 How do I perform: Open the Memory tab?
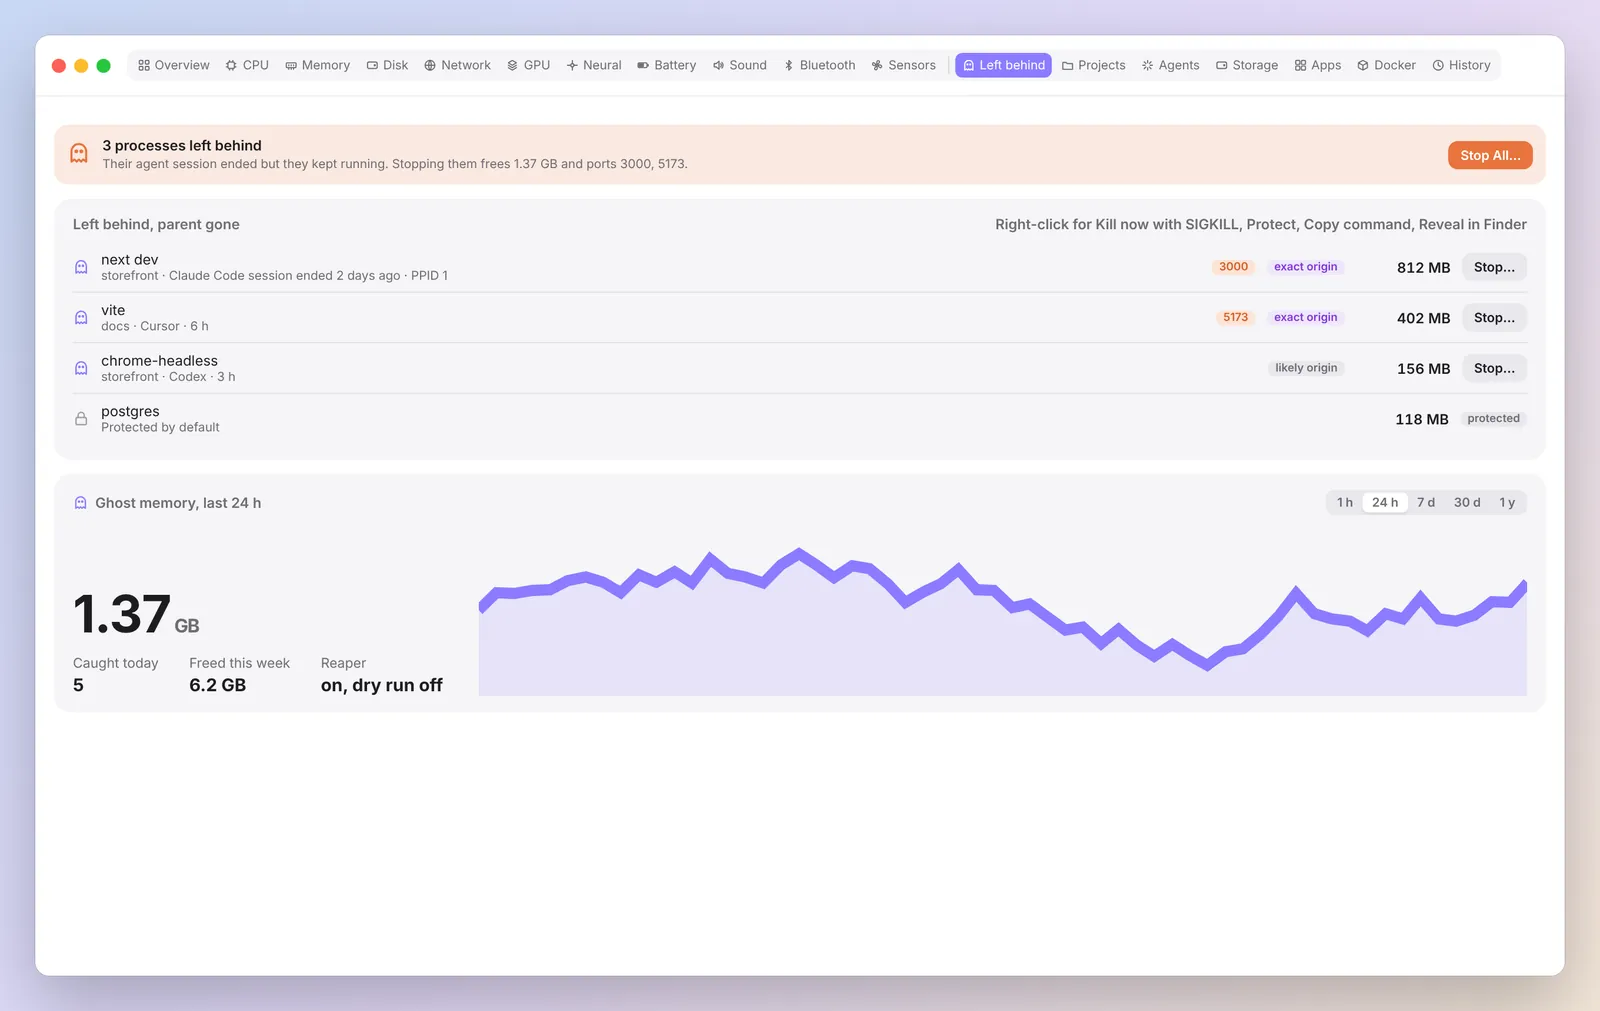318,65
